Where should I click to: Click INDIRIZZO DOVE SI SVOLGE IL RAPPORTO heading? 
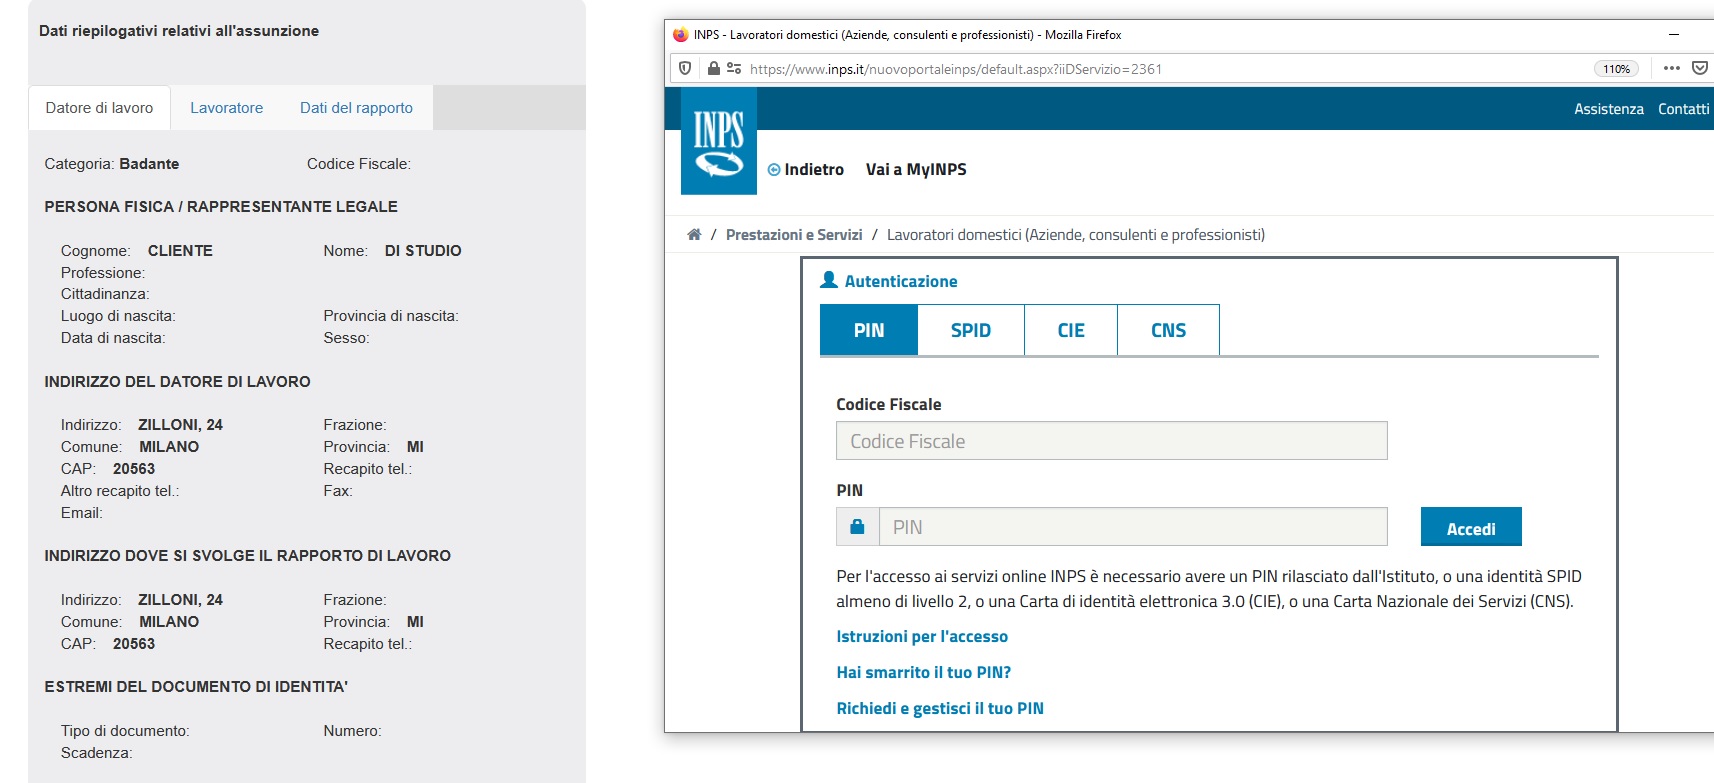point(247,555)
